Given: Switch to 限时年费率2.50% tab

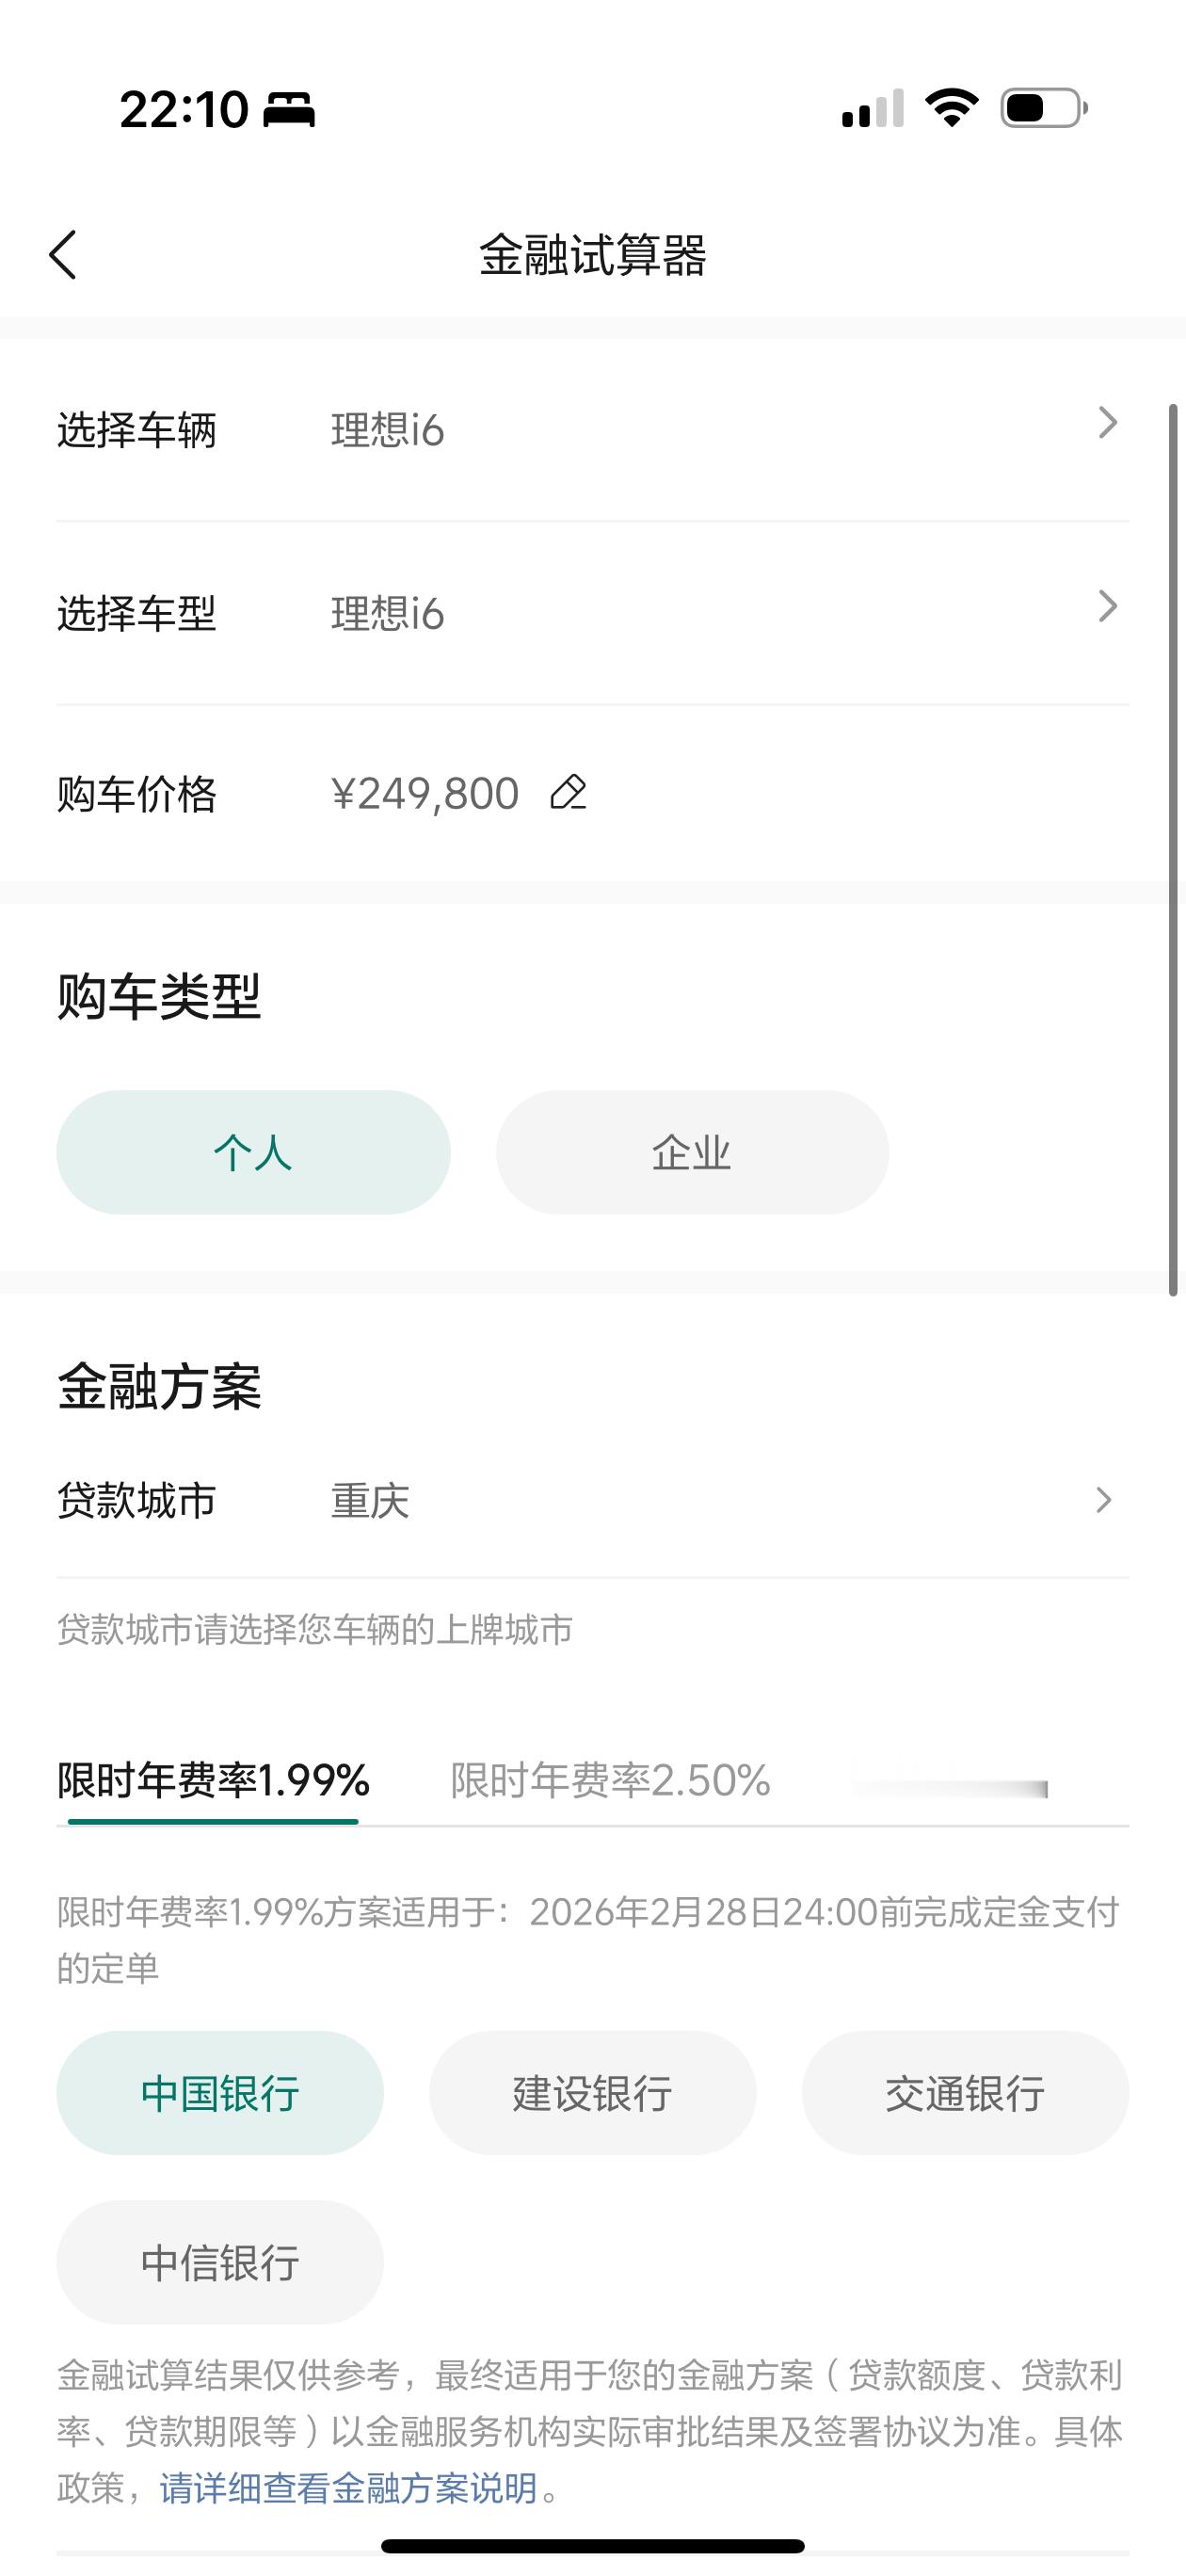Looking at the screenshot, I should coord(610,1781).
